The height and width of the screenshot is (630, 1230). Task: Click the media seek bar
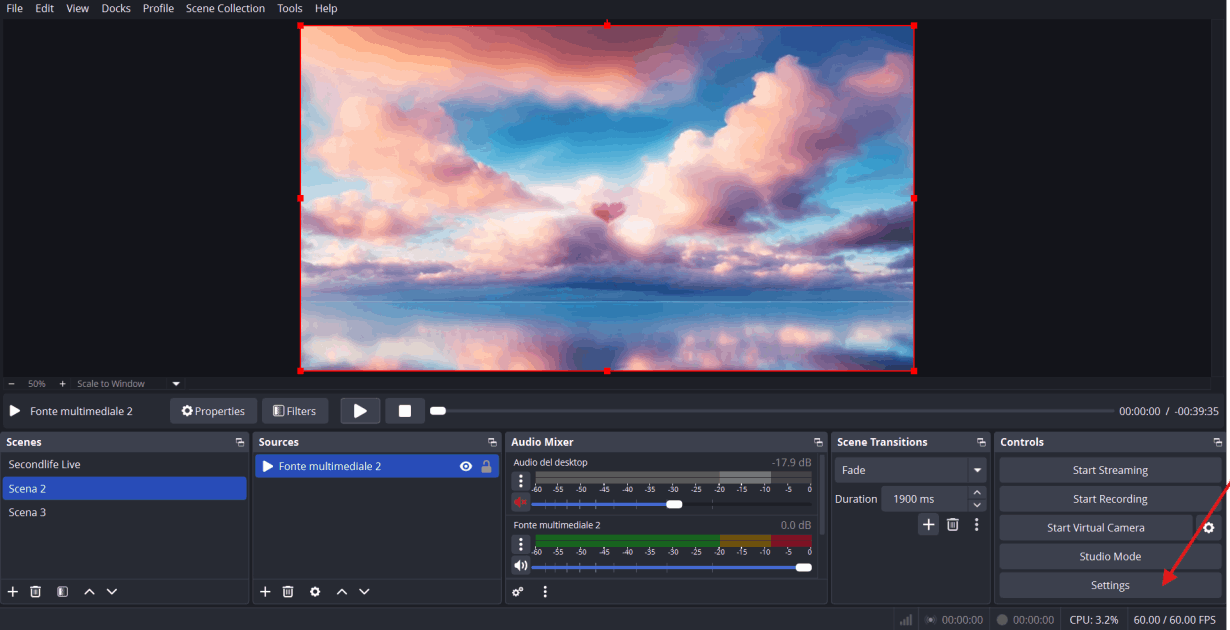pos(772,411)
